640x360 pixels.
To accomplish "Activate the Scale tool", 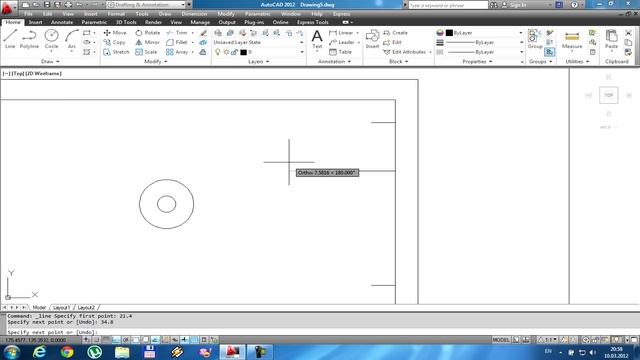I will 146,52.
